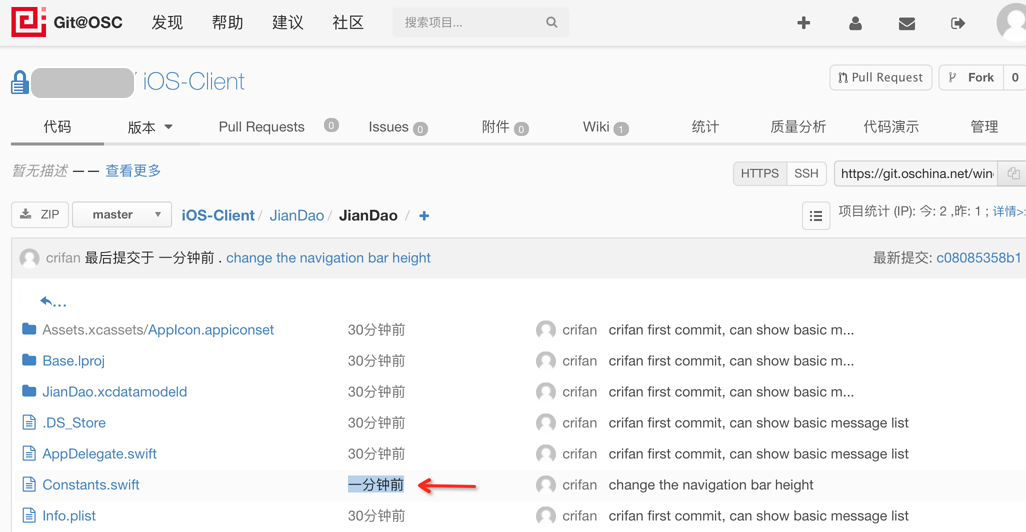Open the 质量分析 tab
The width and height of the screenshot is (1026, 532).
798,126
